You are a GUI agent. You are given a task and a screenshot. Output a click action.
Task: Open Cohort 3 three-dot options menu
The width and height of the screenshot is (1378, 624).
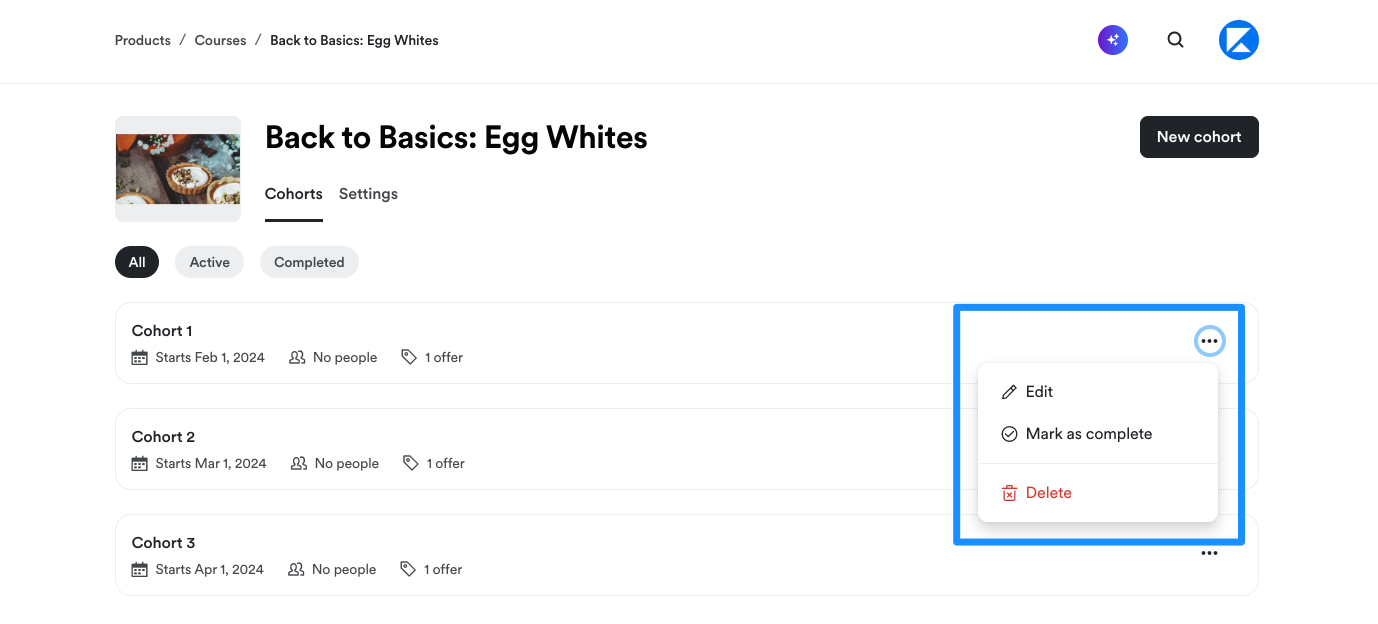(1210, 553)
